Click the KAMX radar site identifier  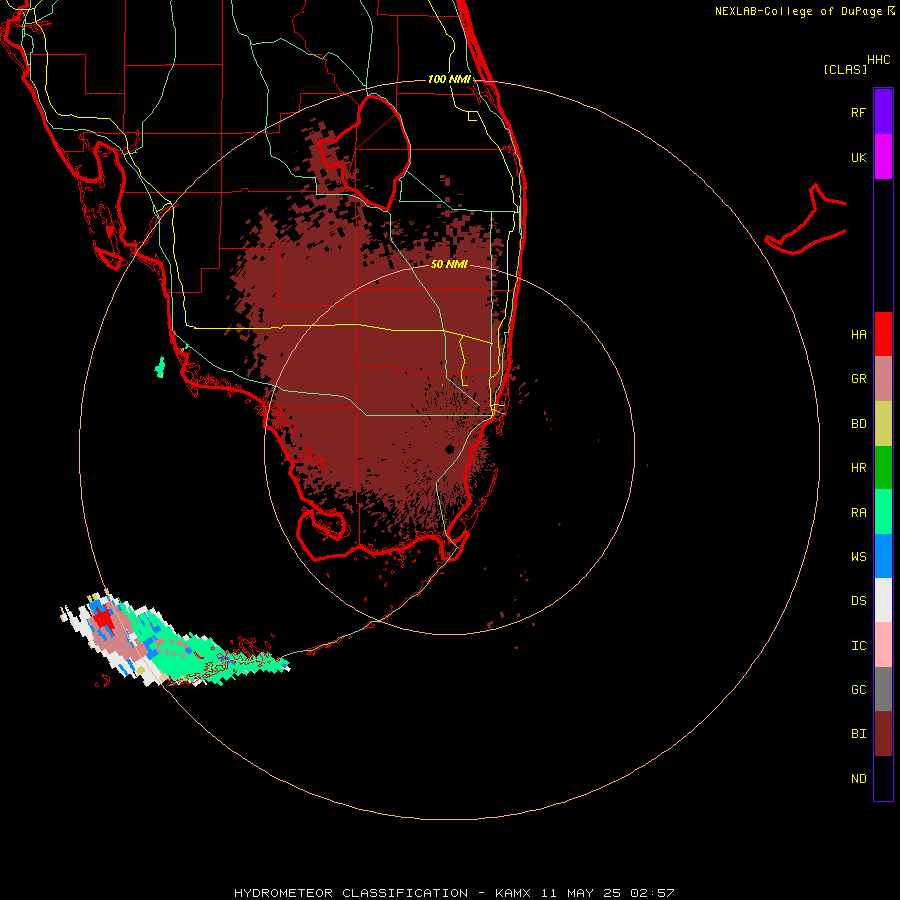pyautogui.click(x=513, y=893)
